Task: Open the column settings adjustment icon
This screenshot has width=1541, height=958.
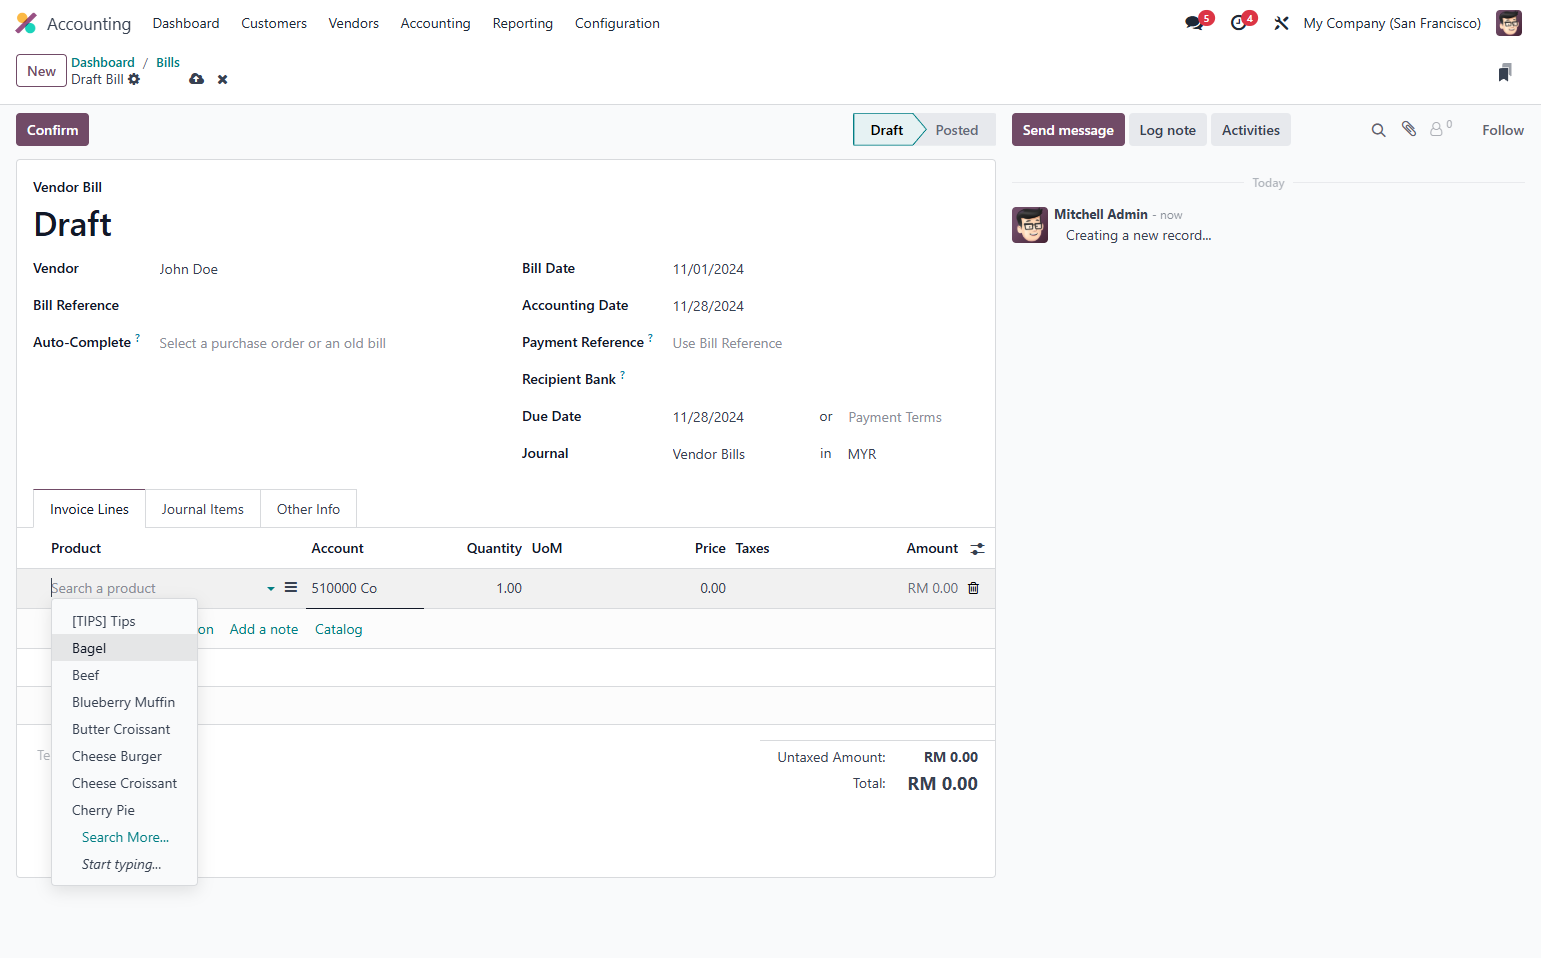Action: (978, 549)
